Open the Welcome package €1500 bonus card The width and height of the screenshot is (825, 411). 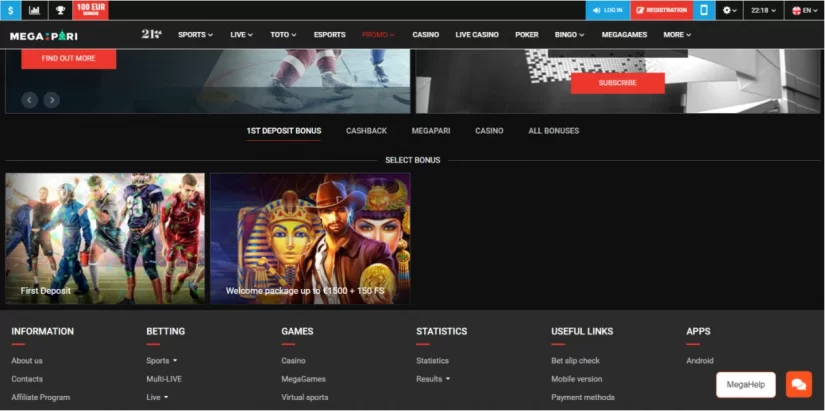pyautogui.click(x=310, y=238)
